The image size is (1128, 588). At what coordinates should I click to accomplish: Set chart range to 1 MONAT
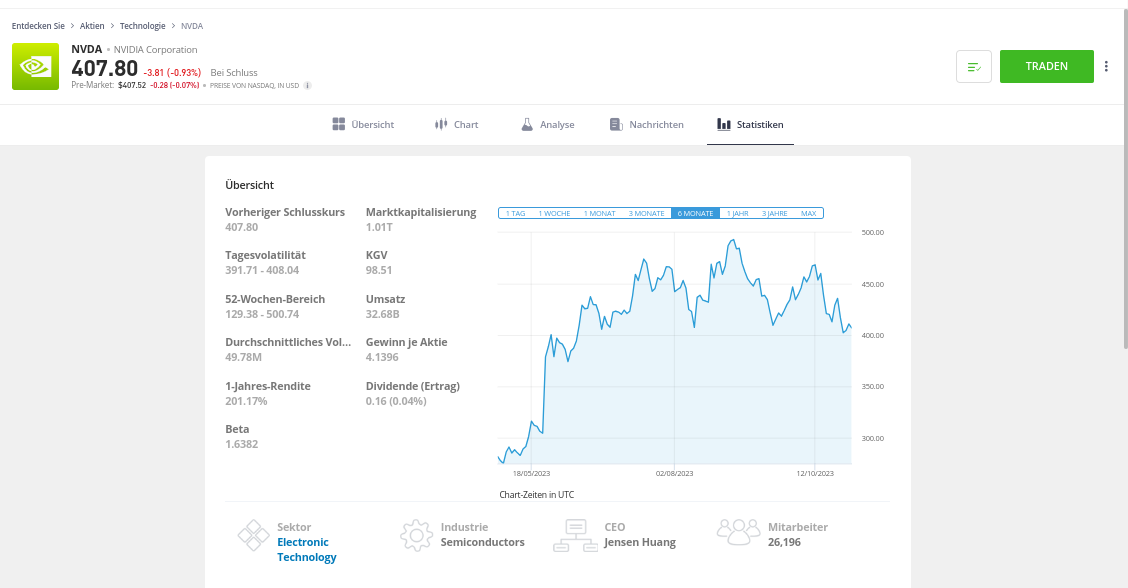click(599, 213)
